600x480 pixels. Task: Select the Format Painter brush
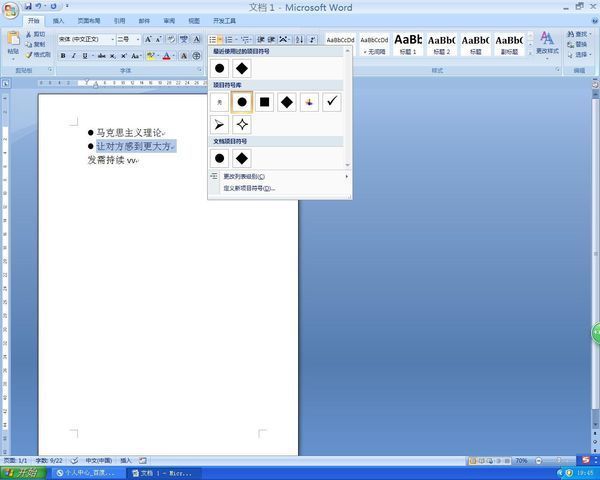point(38,55)
